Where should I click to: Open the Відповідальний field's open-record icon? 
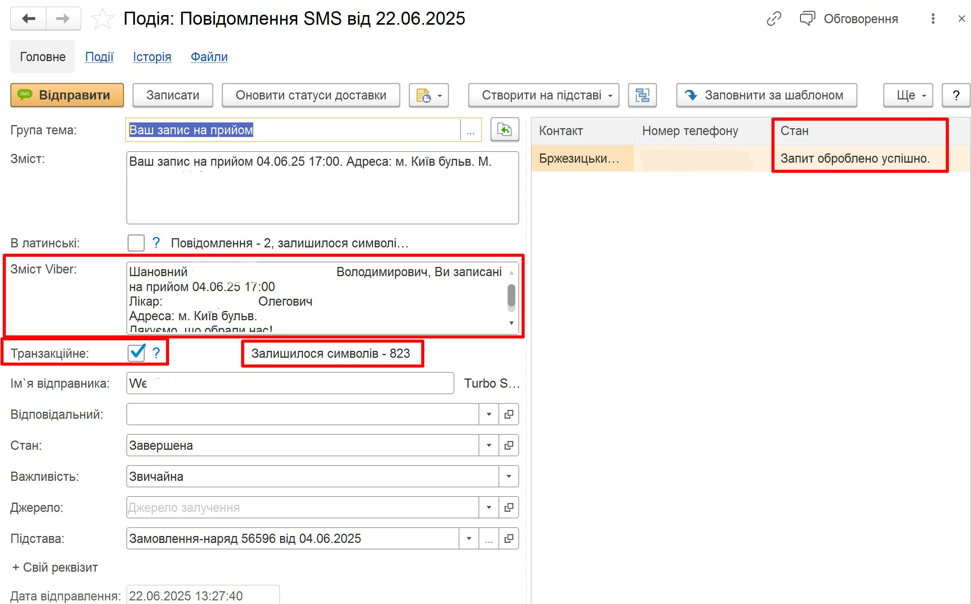click(x=509, y=415)
